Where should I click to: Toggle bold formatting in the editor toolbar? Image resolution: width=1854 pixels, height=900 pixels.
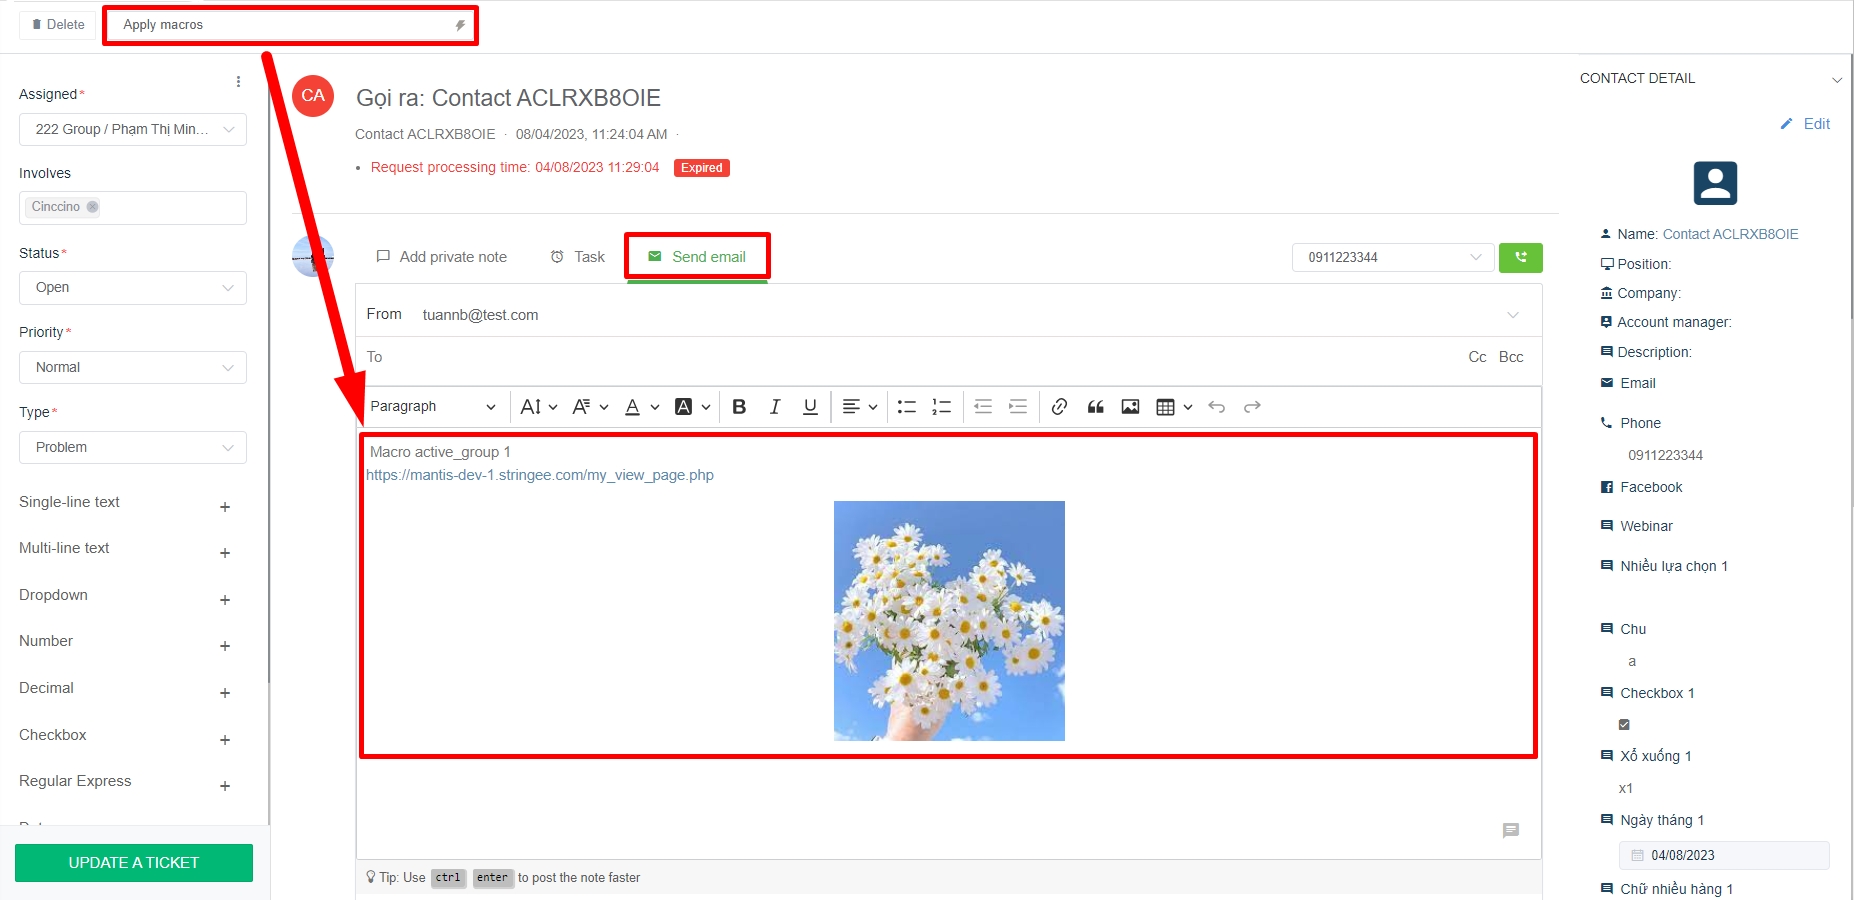pos(739,407)
